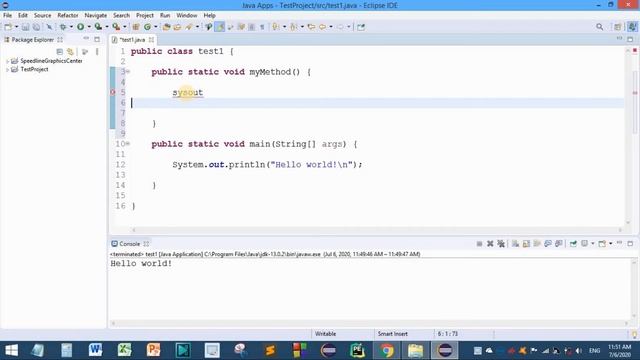Click the New Java Package icon
The width and height of the screenshot is (640, 360).
point(136,27)
